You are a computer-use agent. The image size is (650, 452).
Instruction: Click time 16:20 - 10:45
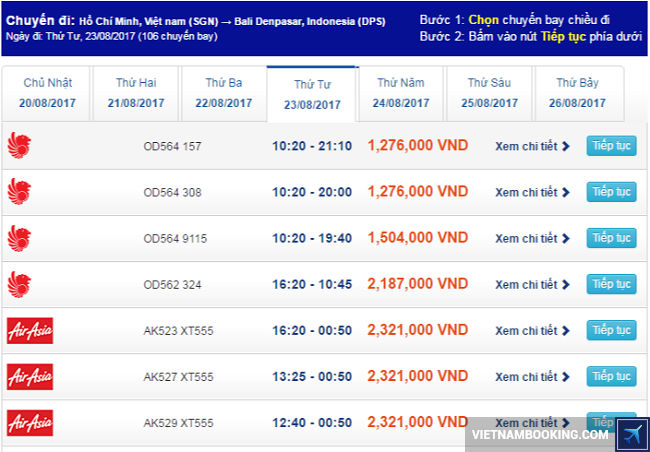pyautogui.click(x=312, y=284)
